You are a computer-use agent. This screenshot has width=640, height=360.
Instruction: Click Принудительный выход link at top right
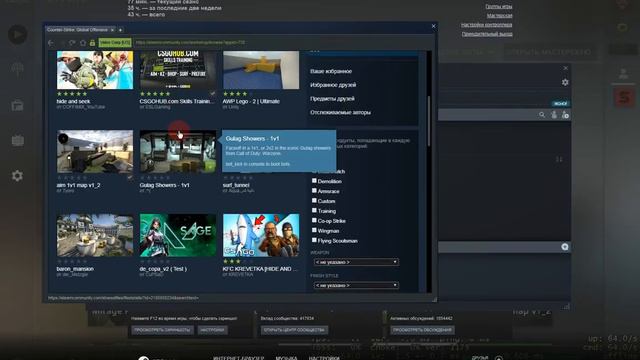[487, 34]
